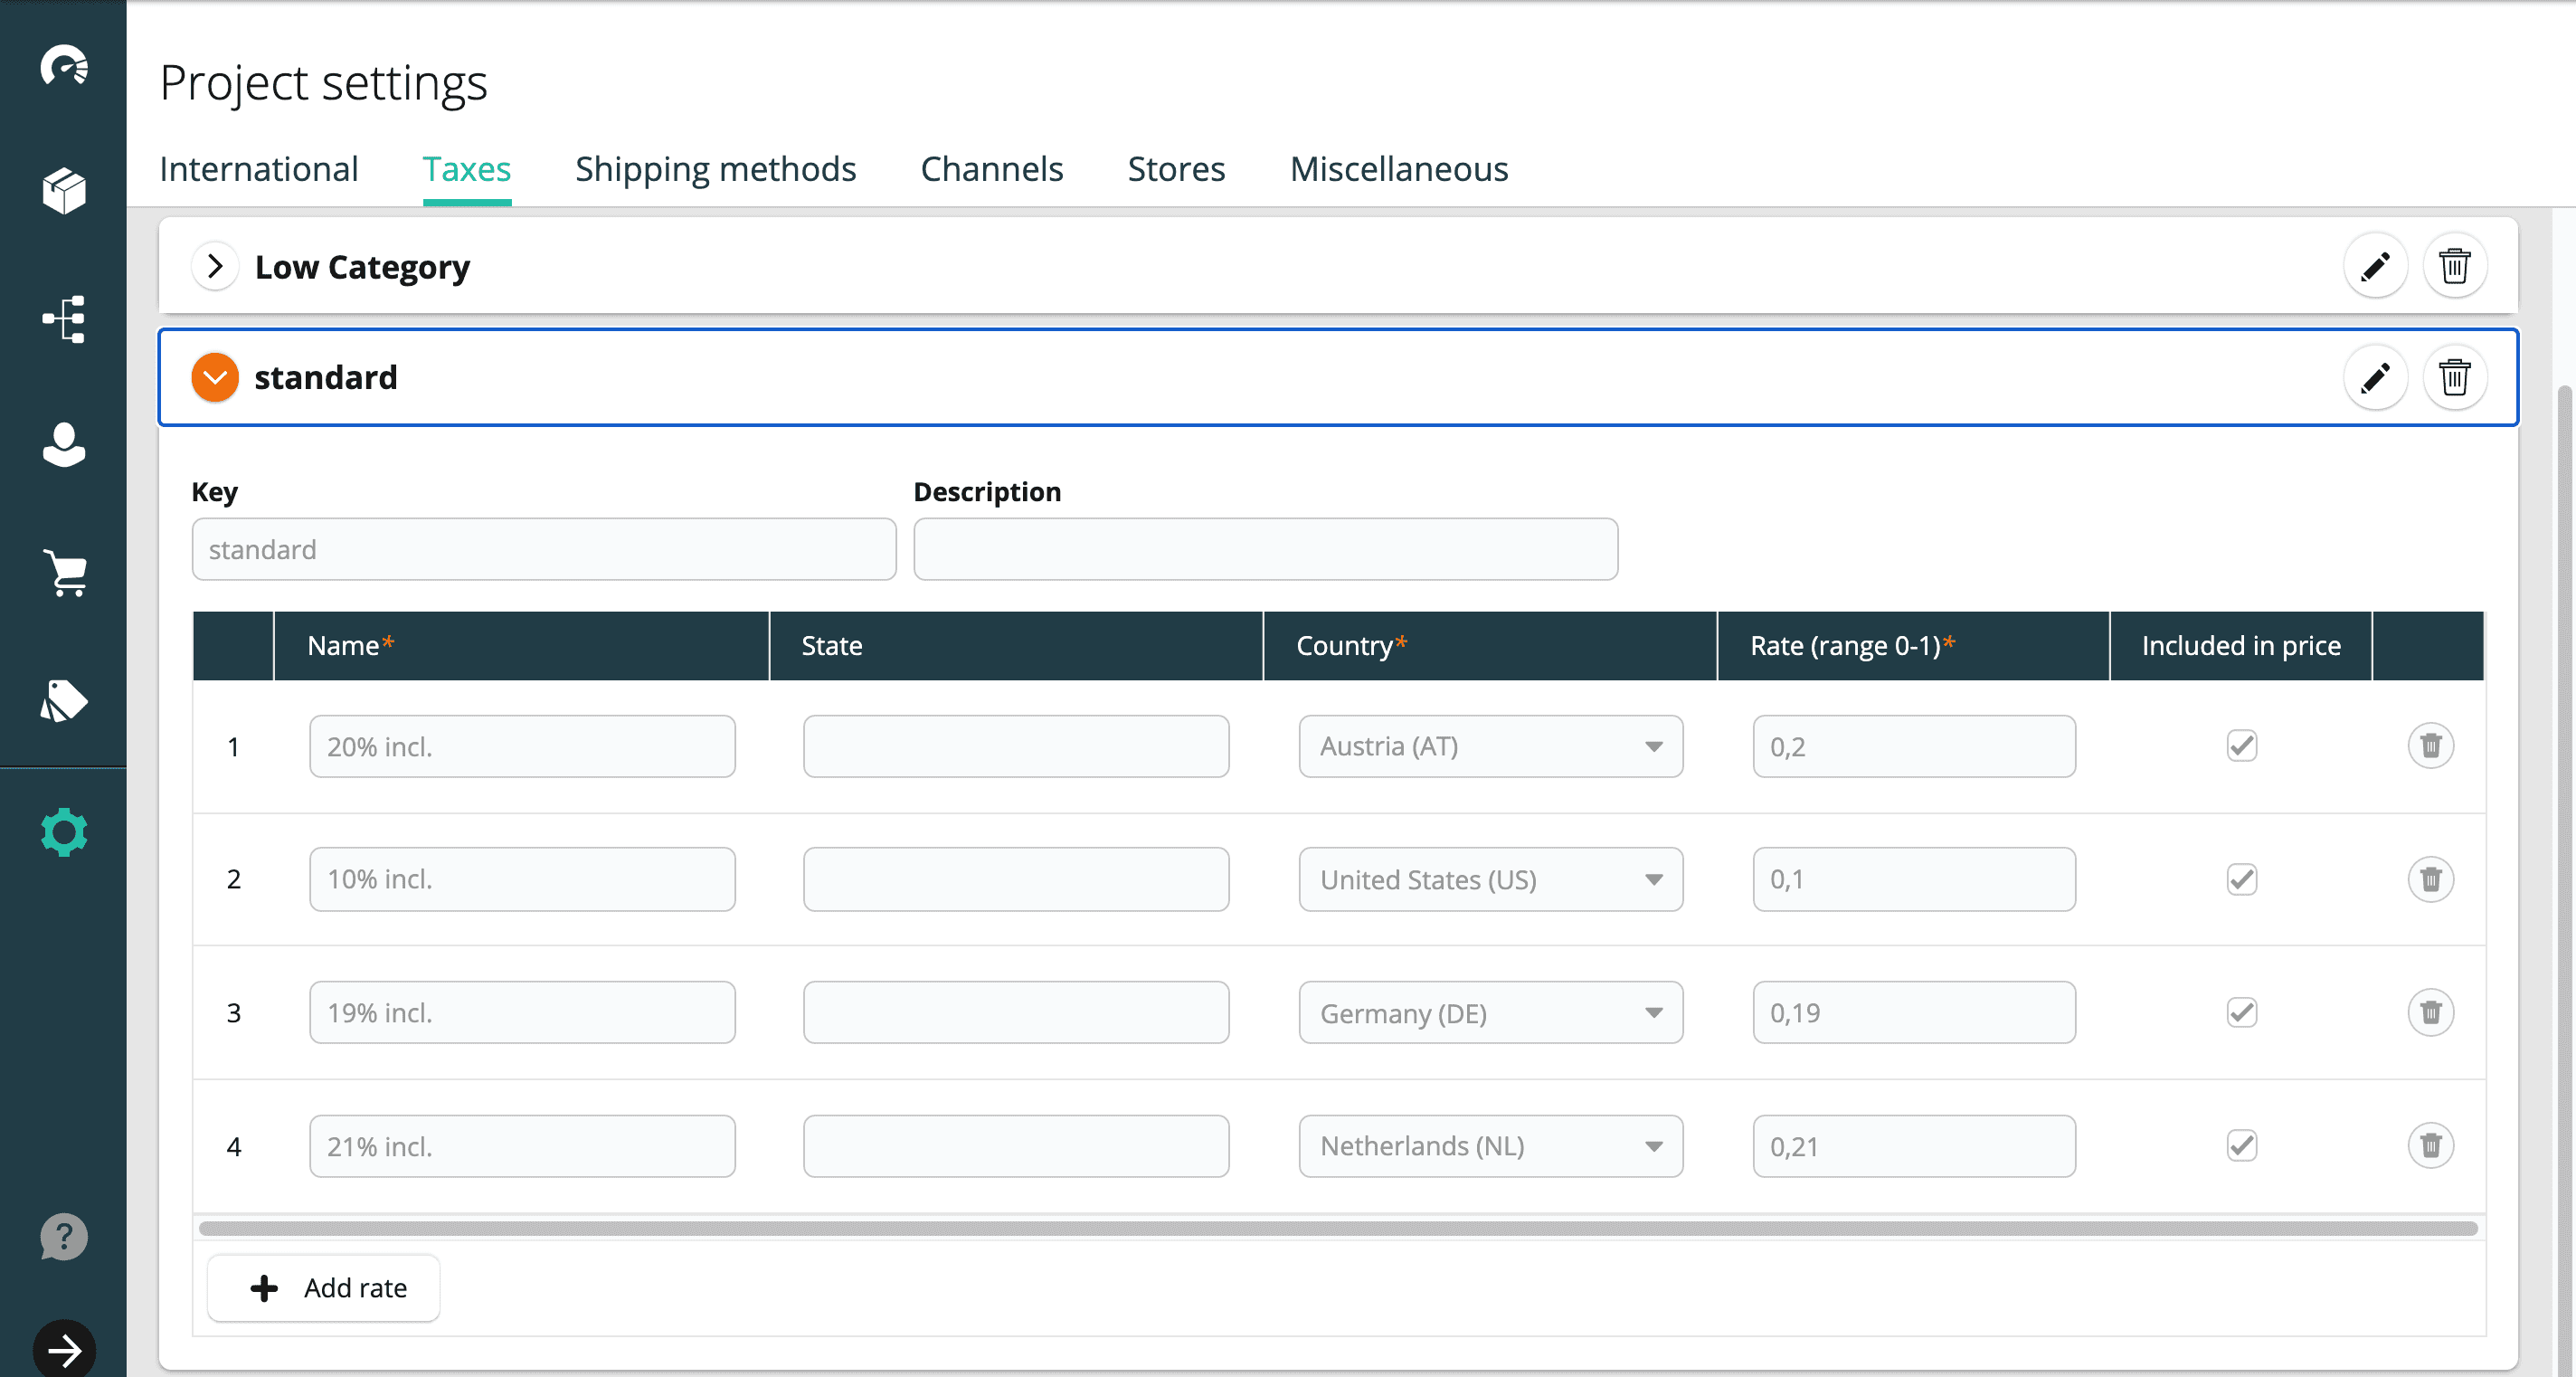Open the Customers person icon in sidebar

64,445
